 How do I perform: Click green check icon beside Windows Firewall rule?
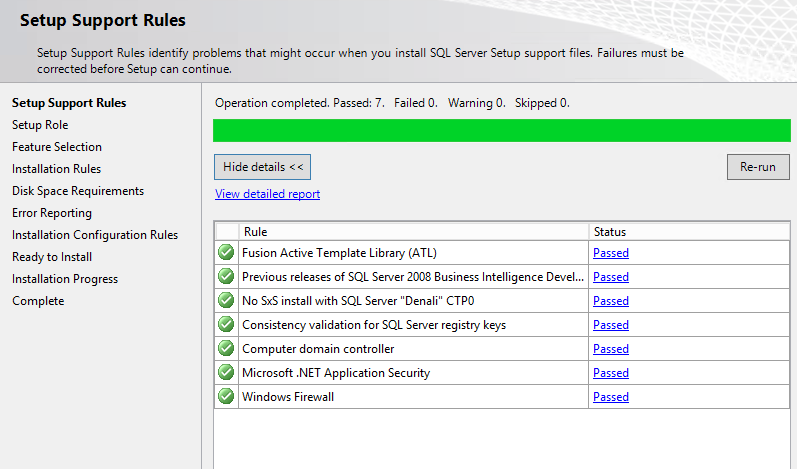coord(226,396)
